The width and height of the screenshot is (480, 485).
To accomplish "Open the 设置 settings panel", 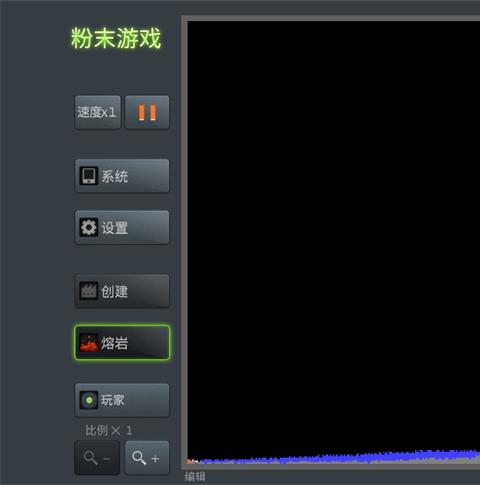I will [x=122, y=227].
